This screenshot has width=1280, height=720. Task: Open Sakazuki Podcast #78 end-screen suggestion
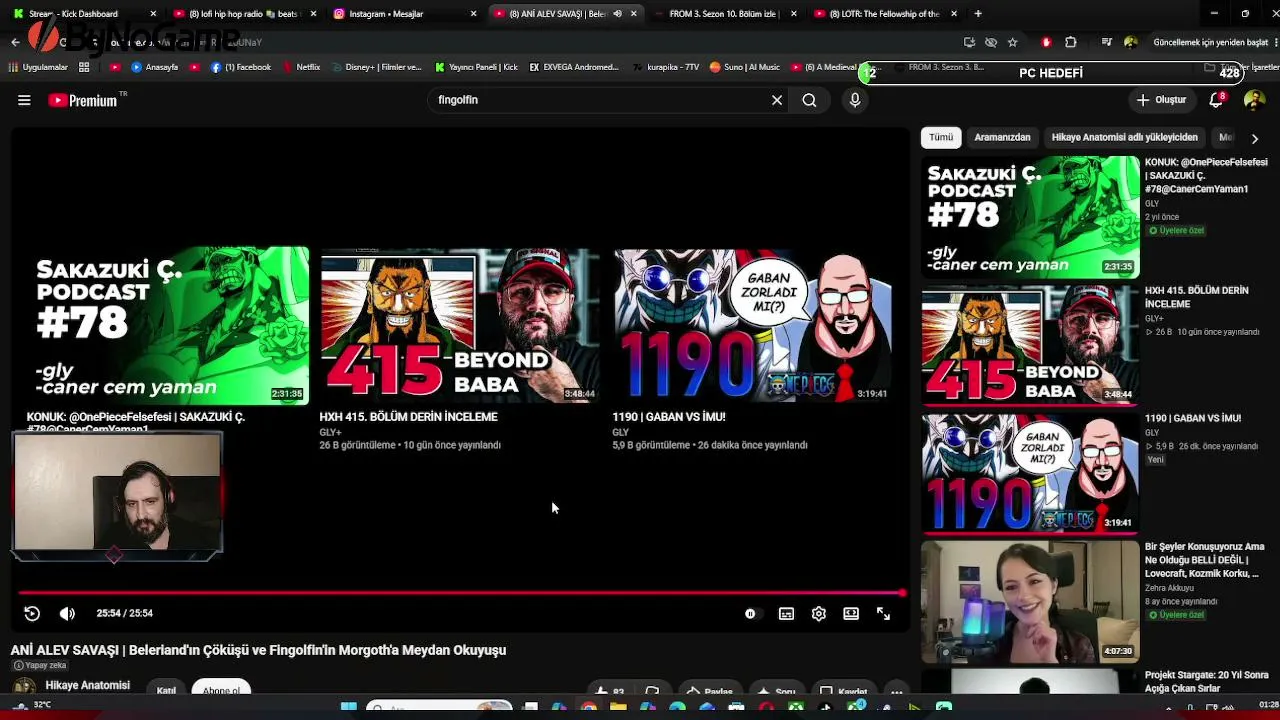[x=168, y=326]
